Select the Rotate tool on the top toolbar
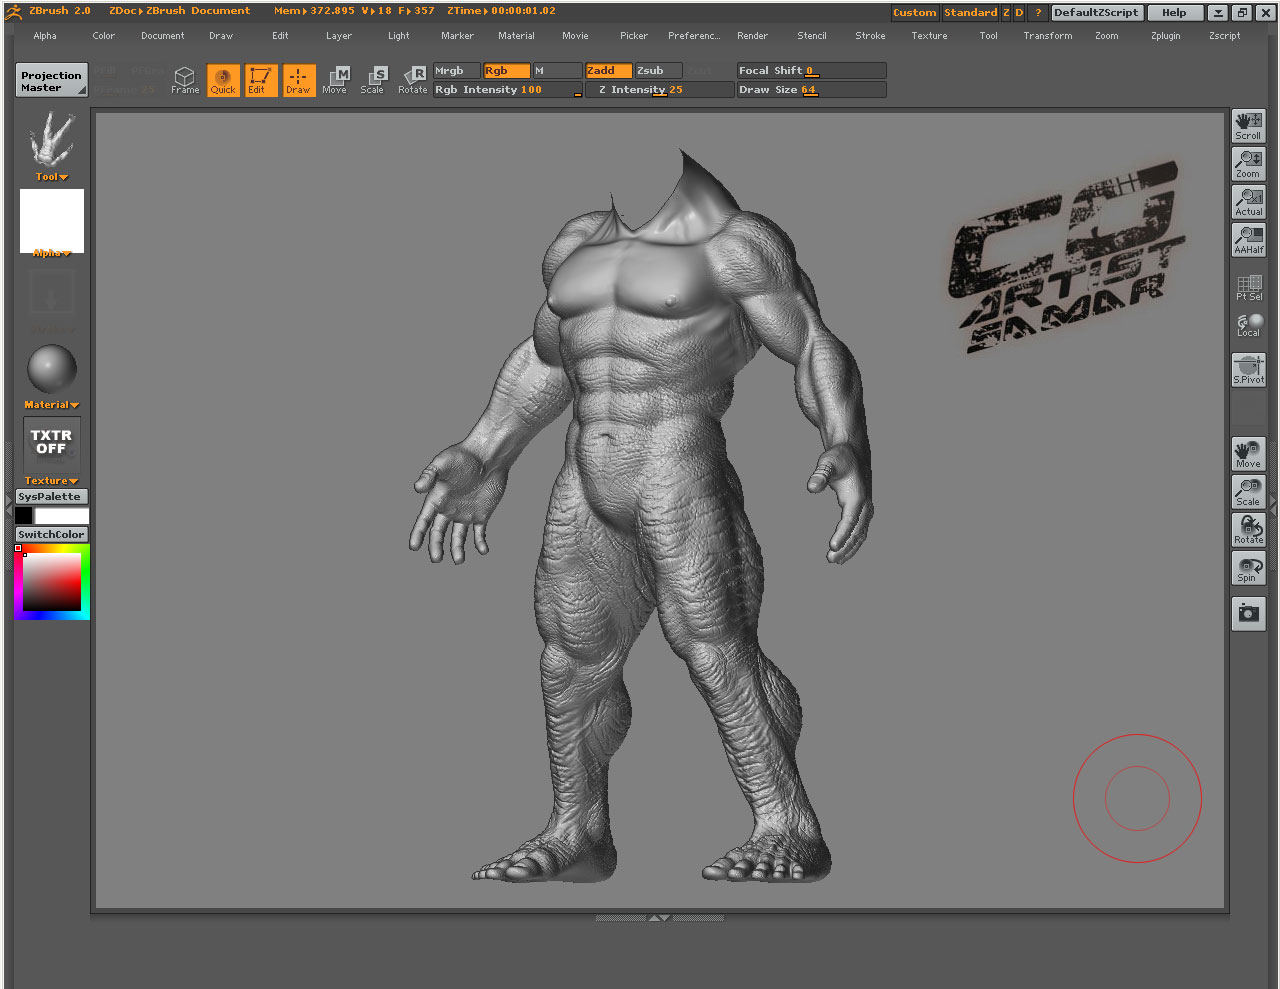Screen dimensions: 1280x989 (x=413, y=80)
